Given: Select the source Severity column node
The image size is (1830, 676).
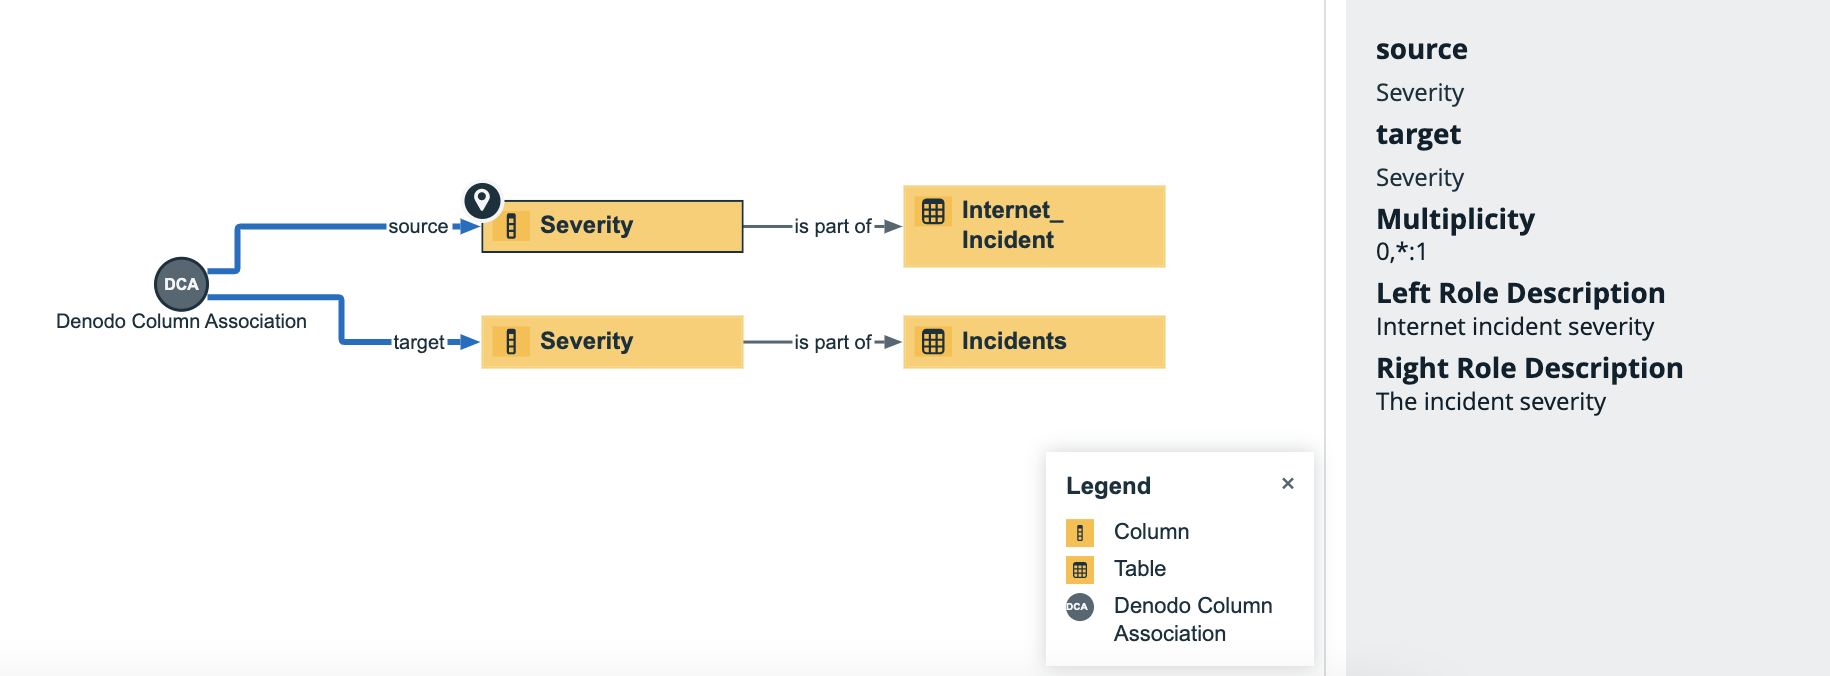Looking at the screenshot, I should (612, 226).
